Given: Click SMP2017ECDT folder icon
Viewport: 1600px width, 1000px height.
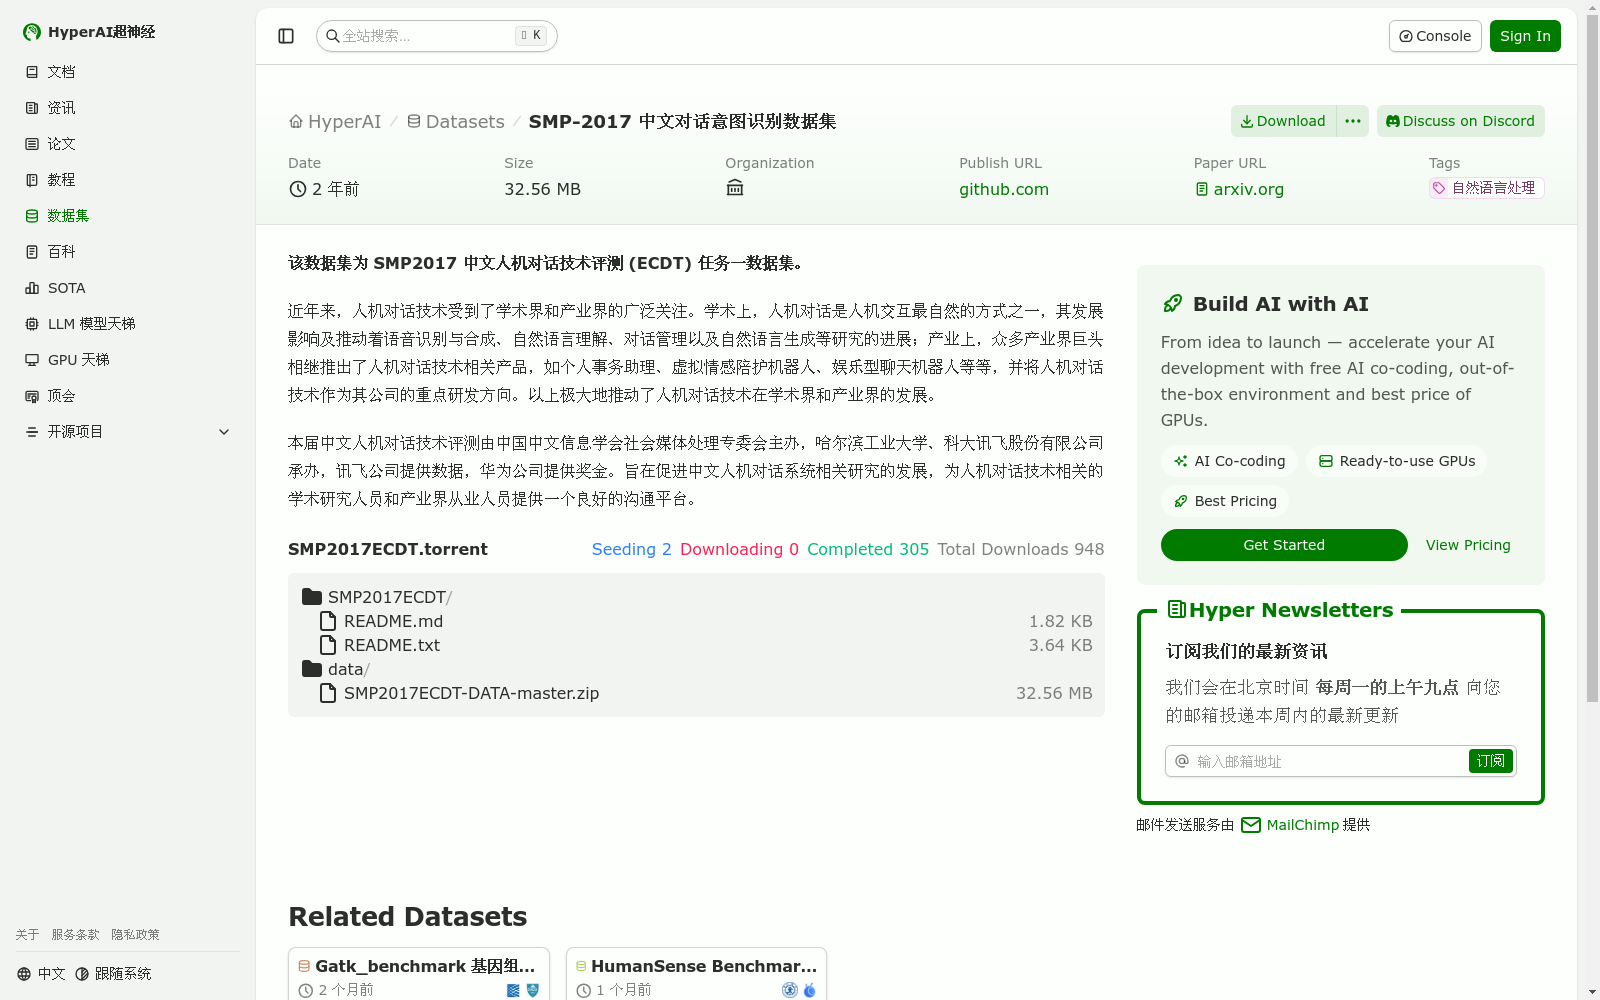Looking at the screenshot, I should pos(312,597).
